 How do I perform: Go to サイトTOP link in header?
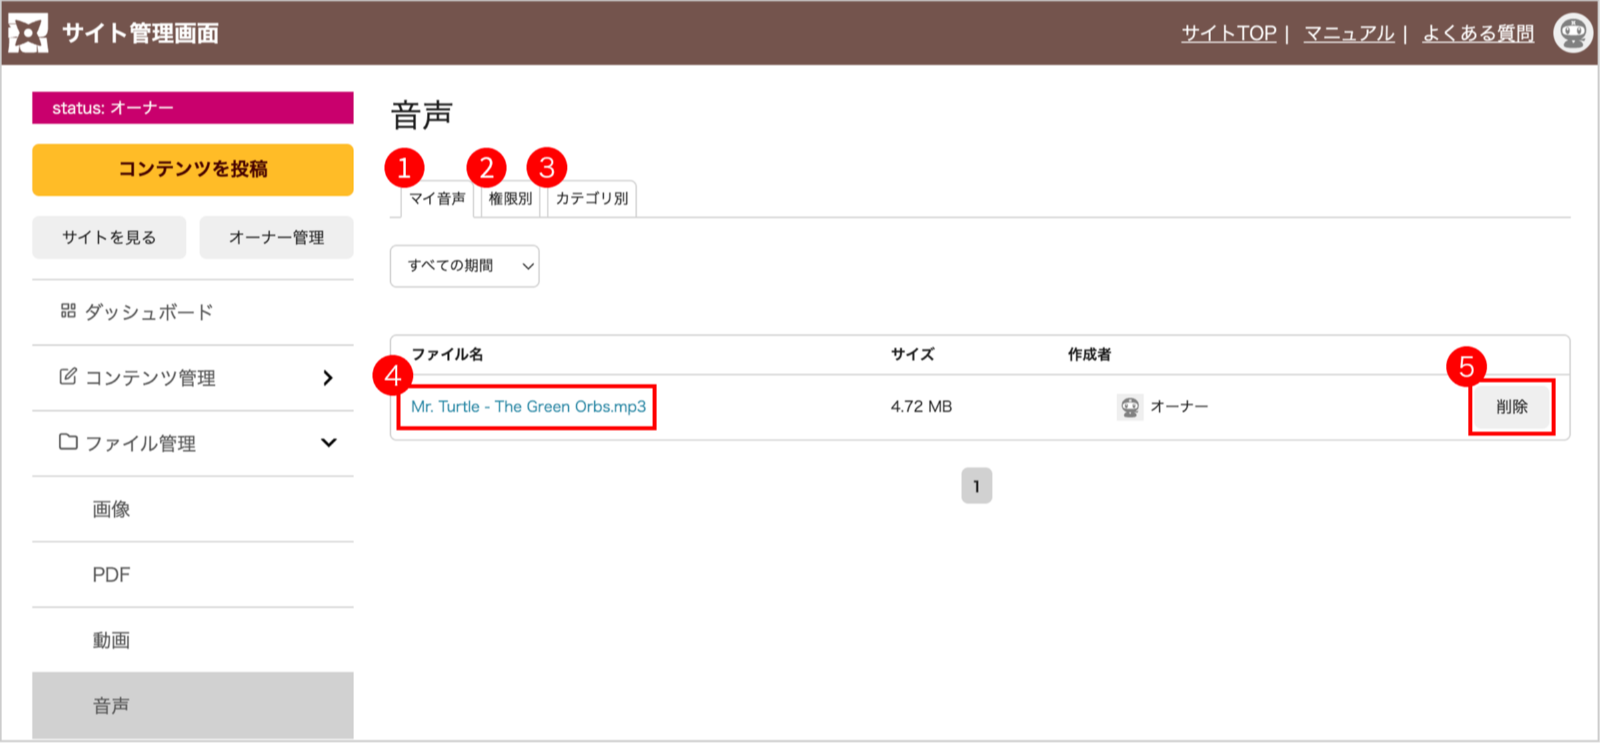click(x=1229, y=34)
